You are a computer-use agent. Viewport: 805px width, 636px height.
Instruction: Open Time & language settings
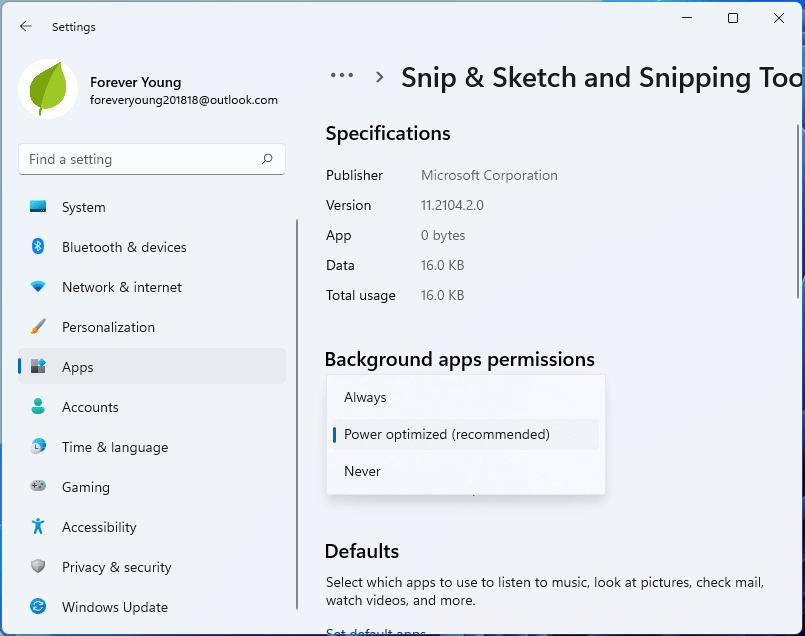(152, 447)
